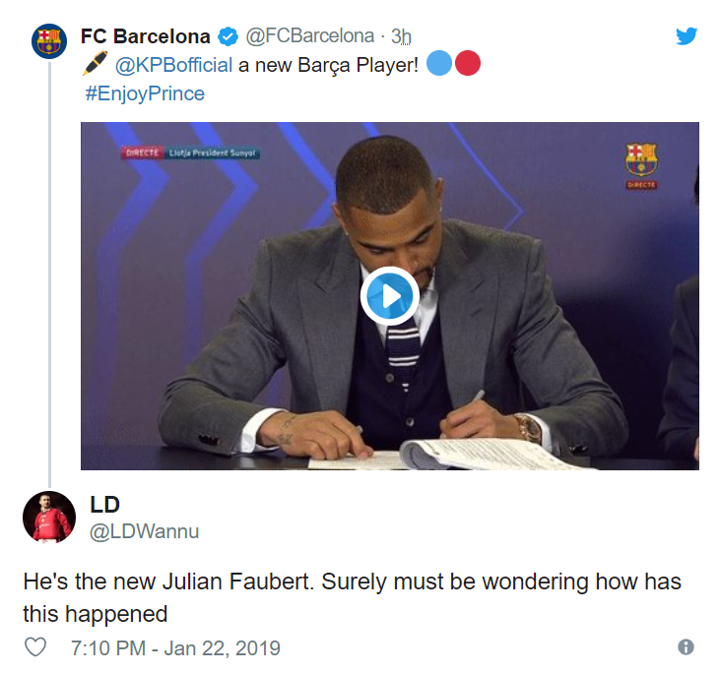Screen dimensions: 720x673
Task: Click the blue verified badge
Action: [228, 37]
